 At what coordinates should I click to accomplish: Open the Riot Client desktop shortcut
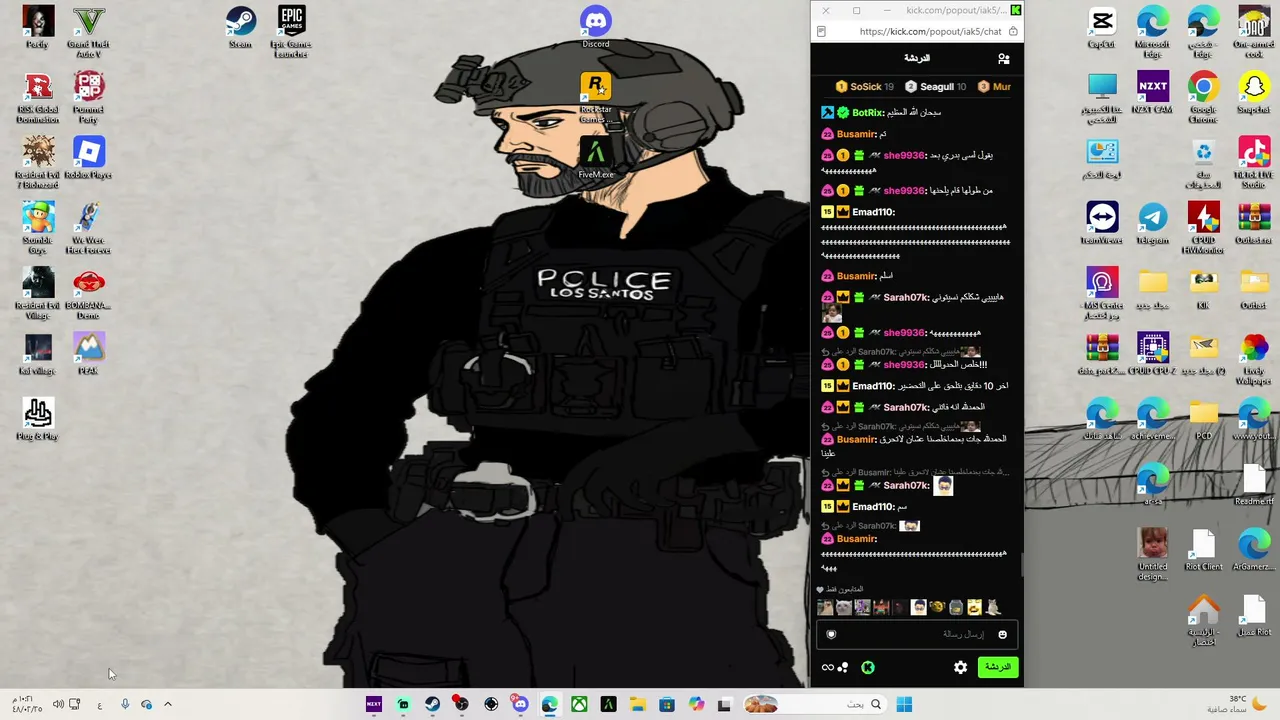tap(1203, 550)
